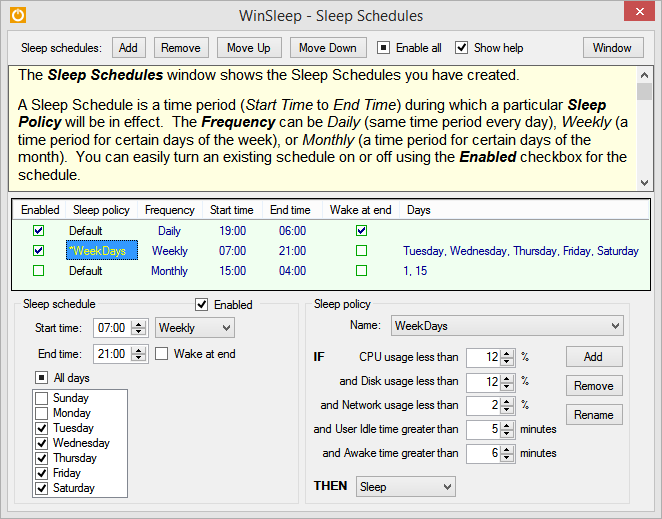The width and height of the screenshot is (662, 519).
Task: Toggle the All days checkbox
Action: [41, 378]
